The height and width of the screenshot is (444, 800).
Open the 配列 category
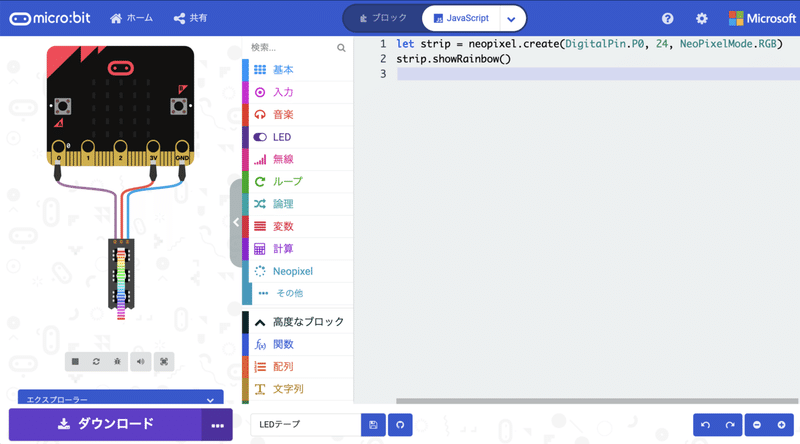point(298,367)
